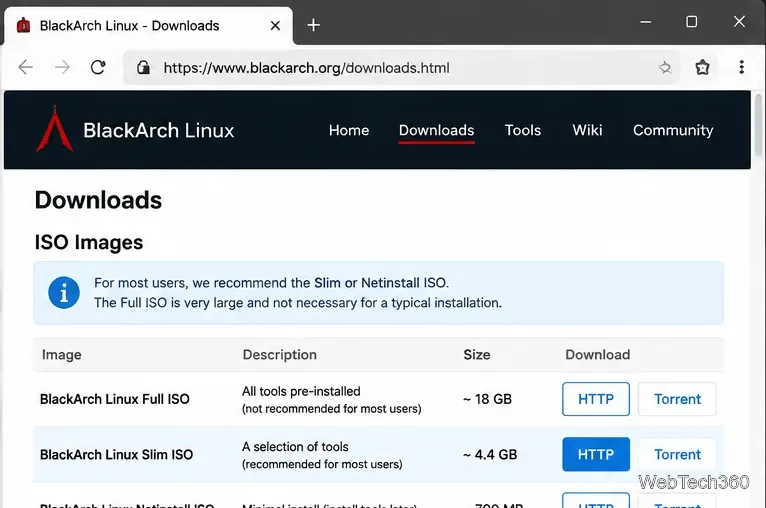Viewport: 766px width, 508px height.
Task: Click 'A selection of tools' description
Action: (x=295, y=447)
